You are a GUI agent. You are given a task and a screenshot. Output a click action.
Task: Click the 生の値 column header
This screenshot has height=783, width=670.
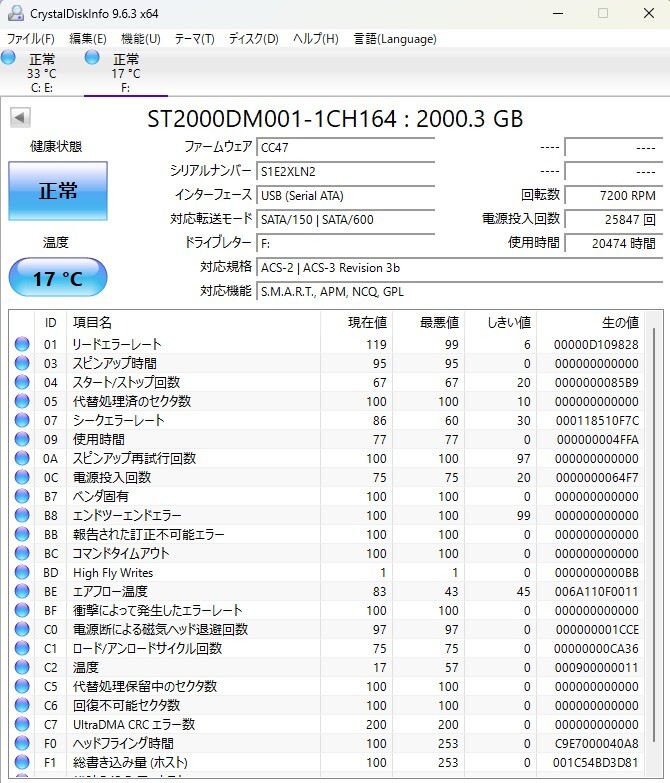[591, 322]
